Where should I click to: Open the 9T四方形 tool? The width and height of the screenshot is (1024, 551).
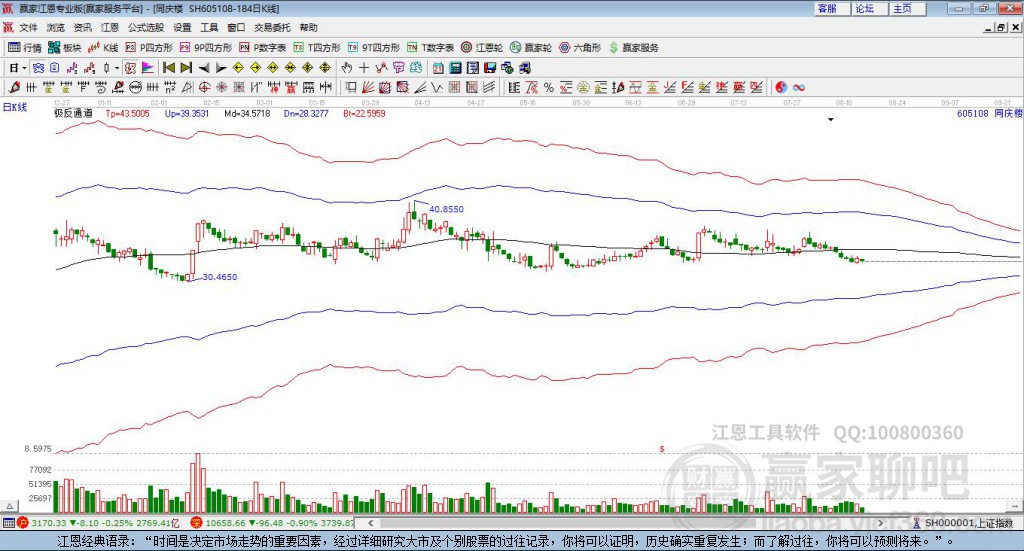pos(374,48)
